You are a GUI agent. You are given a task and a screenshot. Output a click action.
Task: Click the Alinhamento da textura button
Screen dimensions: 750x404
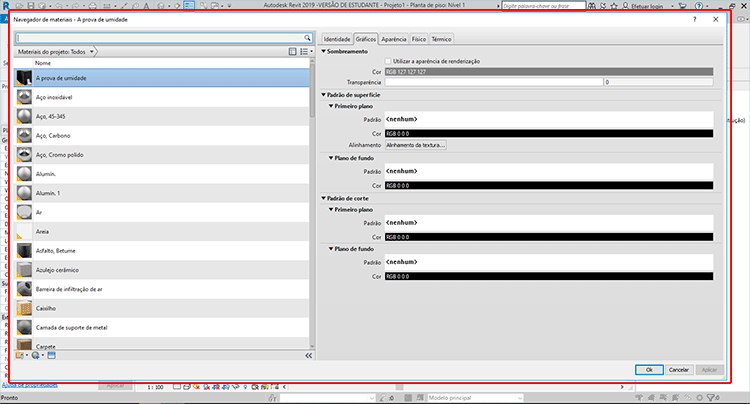coord(416,145)
